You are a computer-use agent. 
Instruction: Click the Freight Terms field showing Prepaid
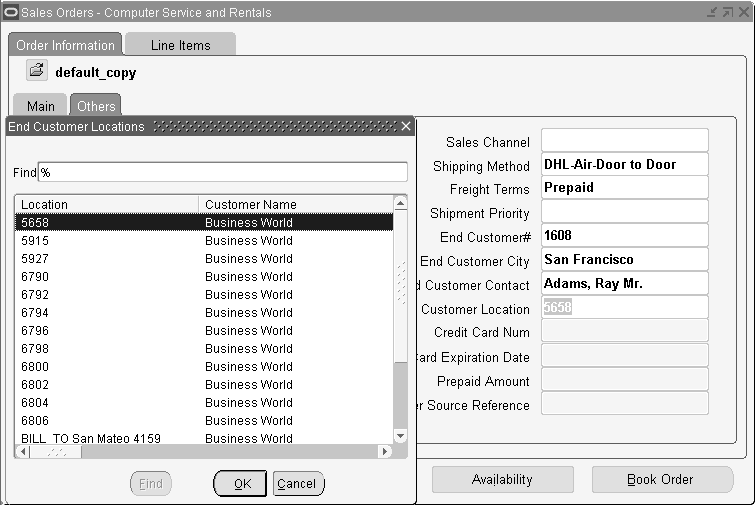[x=625, y=187]
